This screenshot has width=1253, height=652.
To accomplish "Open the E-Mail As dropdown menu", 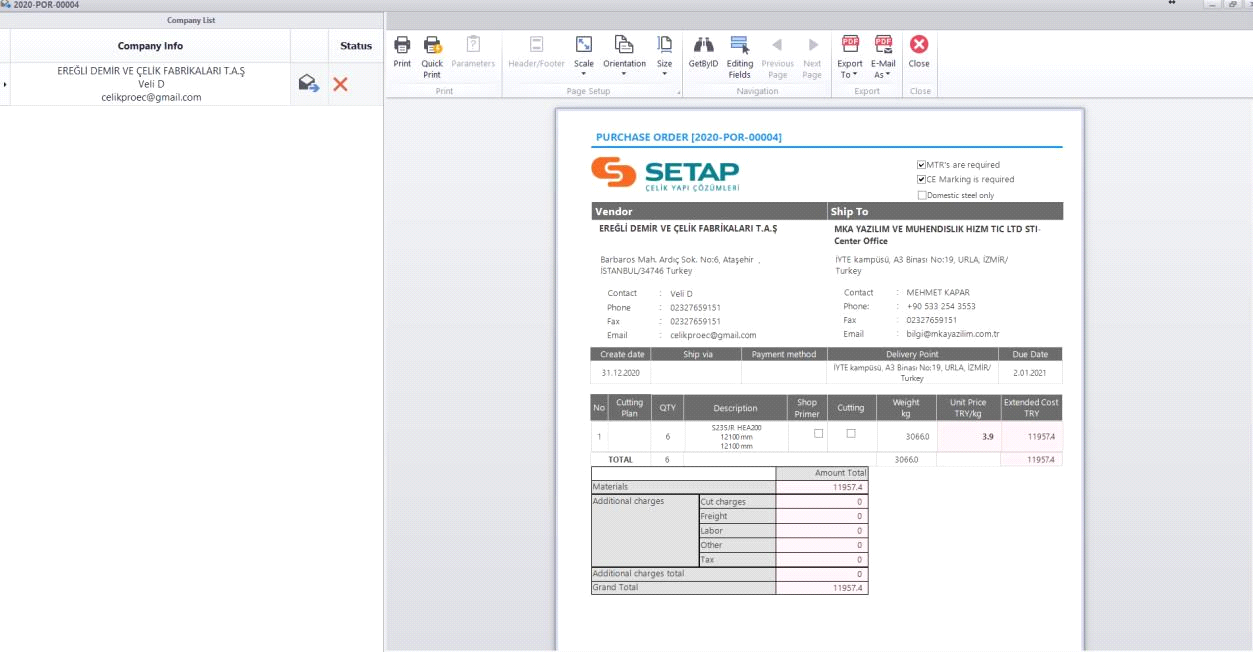I will point(883,54).
